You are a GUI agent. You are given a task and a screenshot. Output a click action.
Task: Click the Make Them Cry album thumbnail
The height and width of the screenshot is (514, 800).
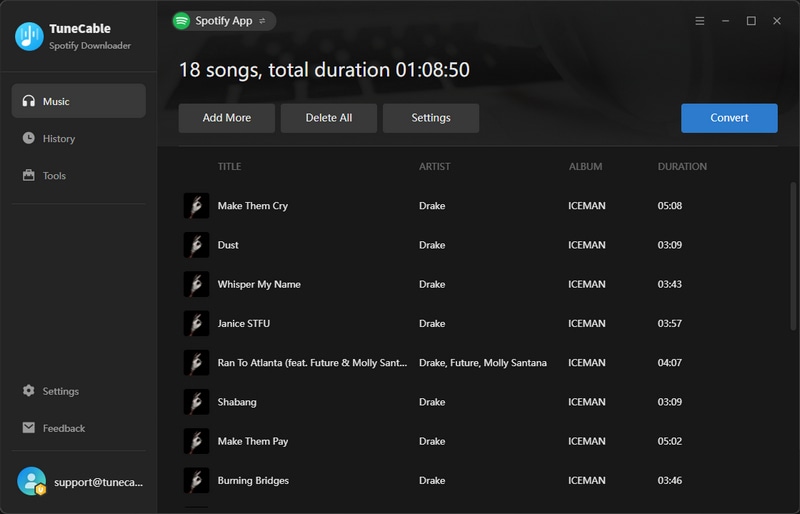[196, 206]
